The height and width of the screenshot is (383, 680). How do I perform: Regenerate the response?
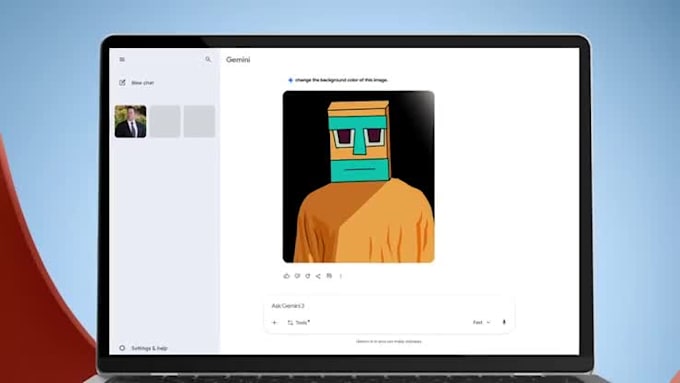(307, 276)
